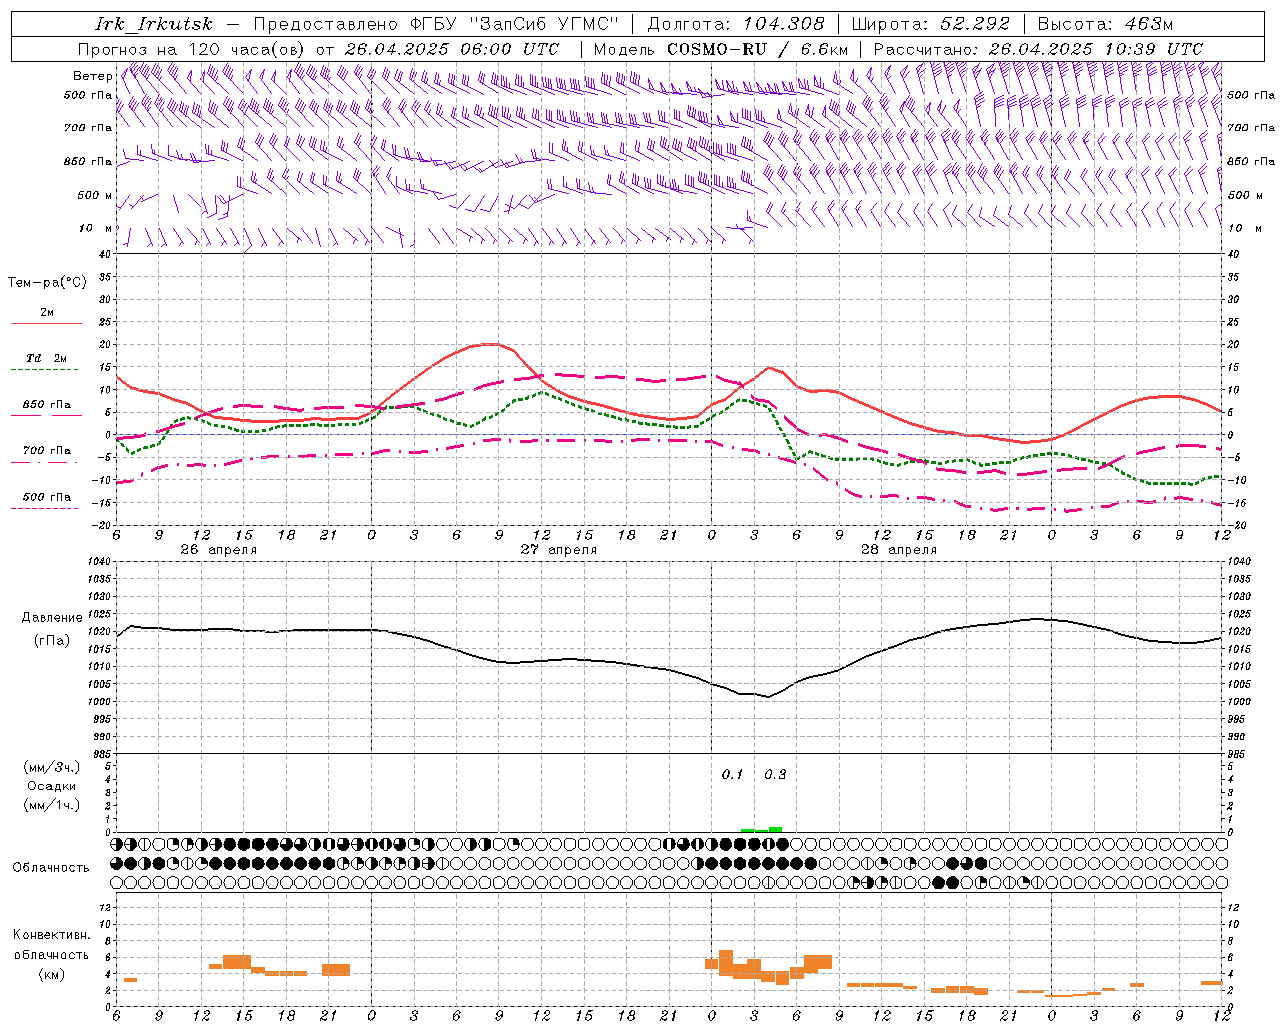The width and height of the screenshot is (1280, 1024).
Task: Click the Облачность cloud cover label
Action: coord(51,868)
